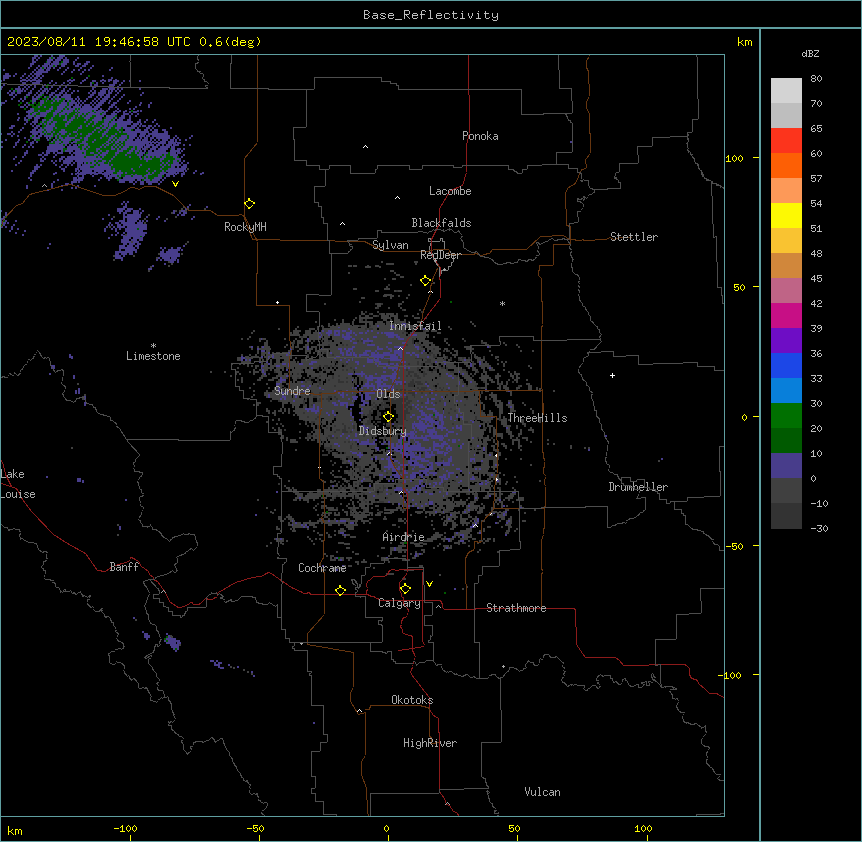Click the HighRiver town label

tap(430, 743)
